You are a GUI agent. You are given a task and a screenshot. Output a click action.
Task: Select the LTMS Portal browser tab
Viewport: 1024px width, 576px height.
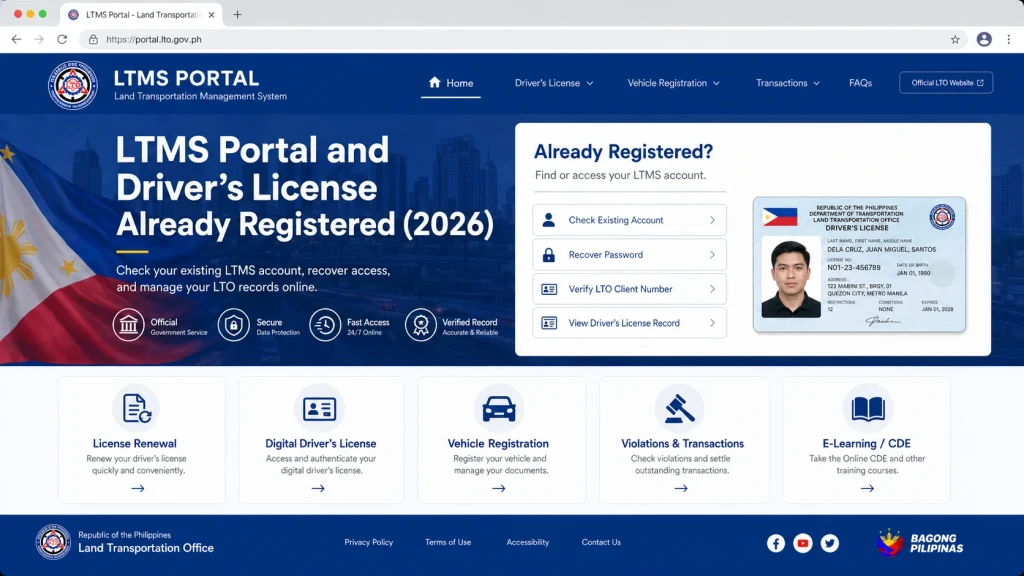pyautogui.click(x=141, y=14)
